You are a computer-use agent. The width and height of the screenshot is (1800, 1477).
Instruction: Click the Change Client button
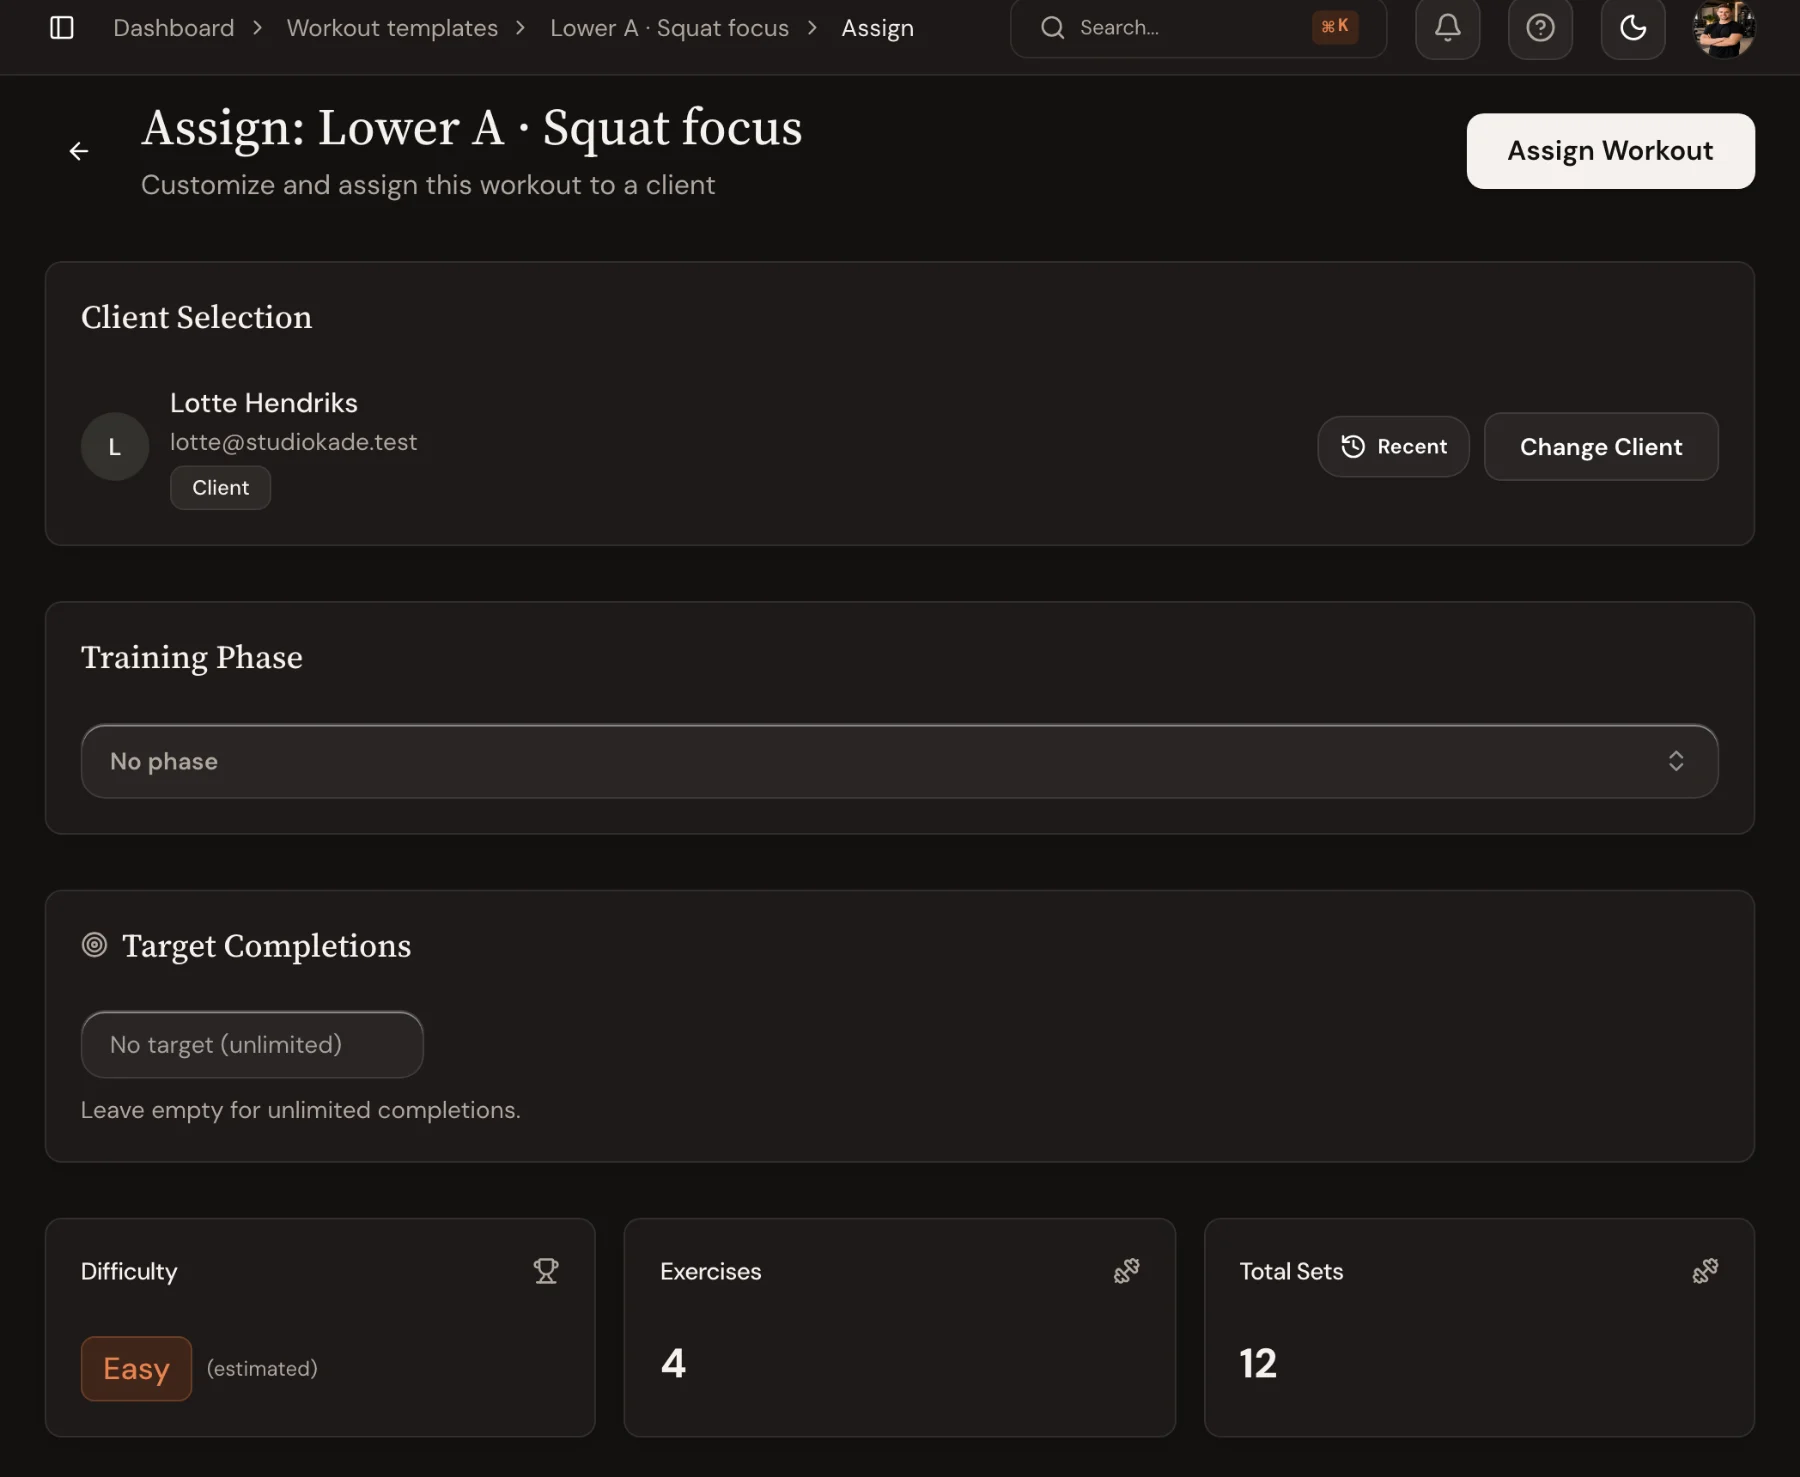[x=1601, y=447]
